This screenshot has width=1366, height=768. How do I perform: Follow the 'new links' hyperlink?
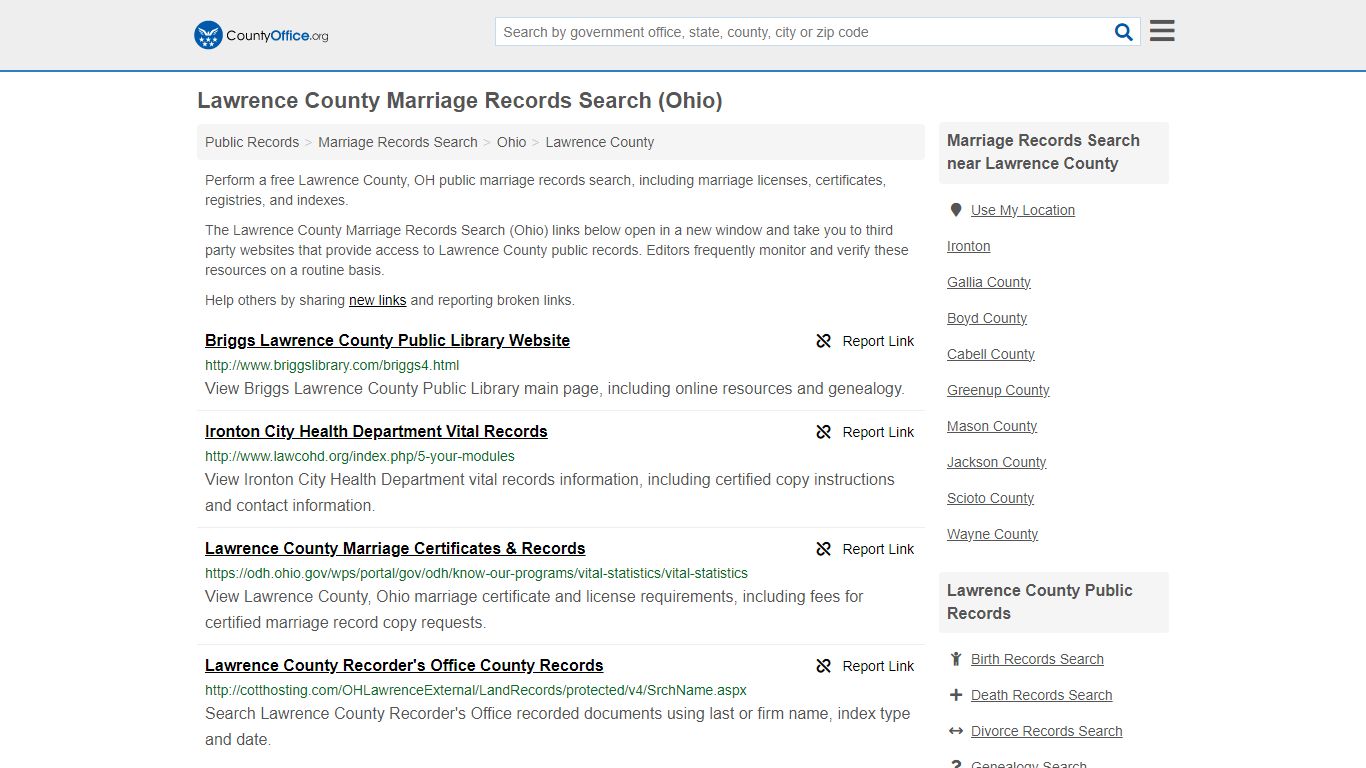tap(378, 300)
